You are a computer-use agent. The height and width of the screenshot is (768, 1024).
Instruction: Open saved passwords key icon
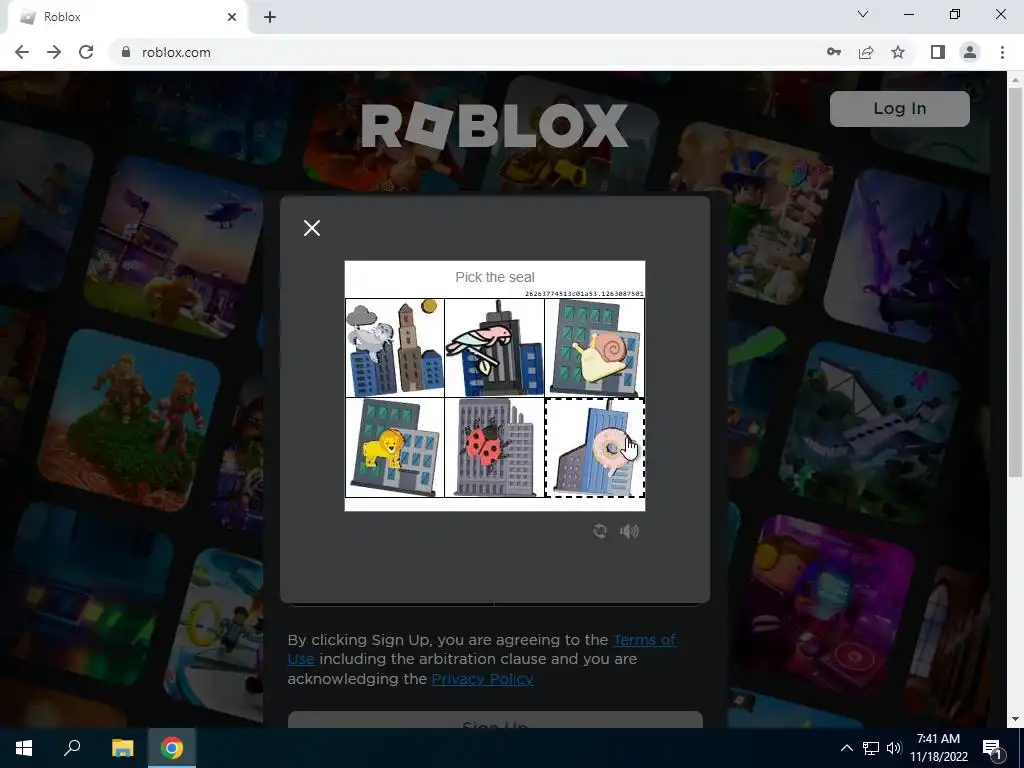click(833, 52)
